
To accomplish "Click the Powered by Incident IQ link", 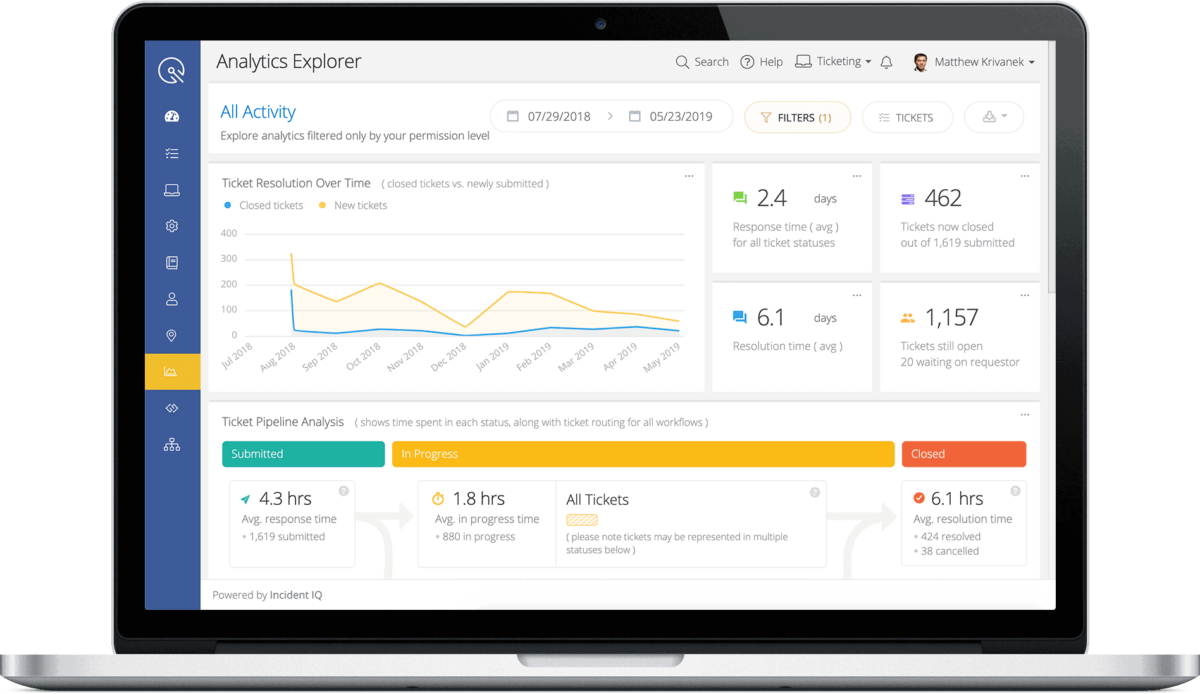I will tap(267, 593).
